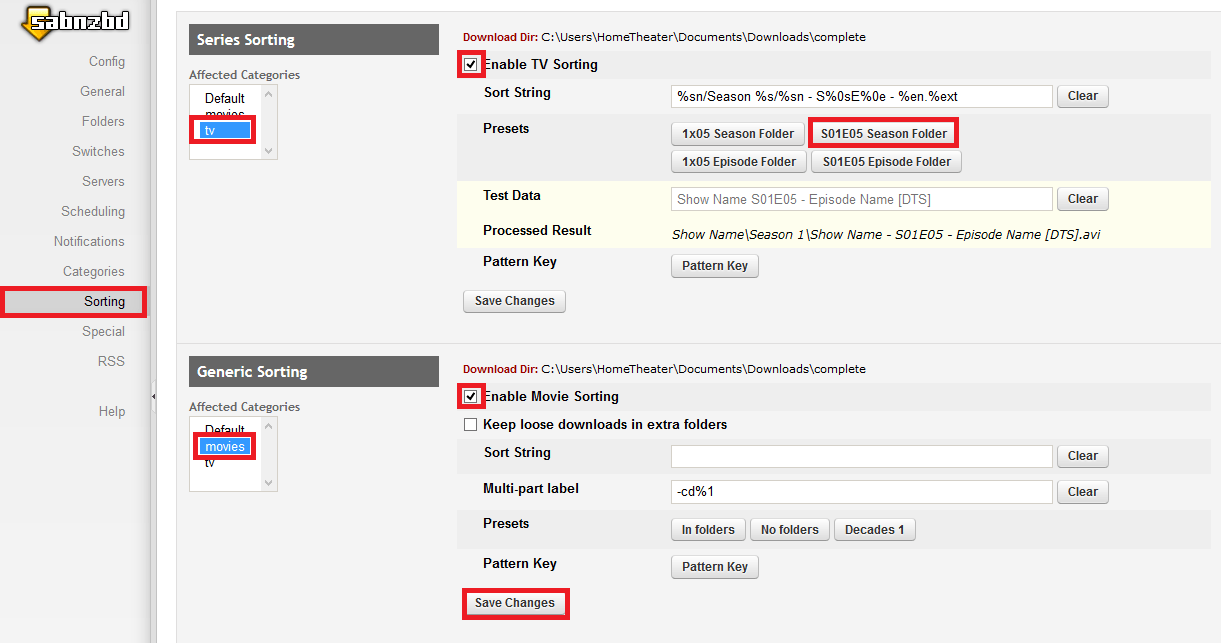Clear the Multi-part label field
This screenshot has width=1221, height=643.
(1082, 492)
